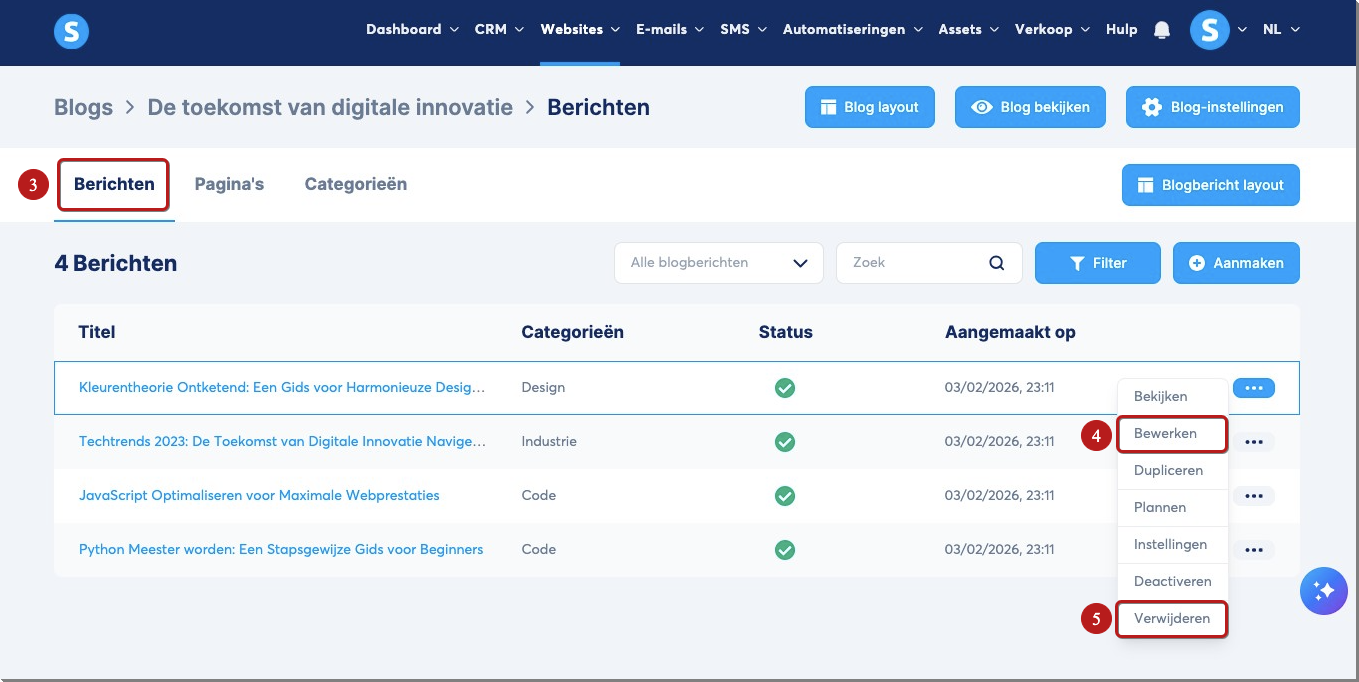The width and height of the screenshot is (1359, 682).
Task: Select Verwijderen from the context menu
Action: (1172, 619)
